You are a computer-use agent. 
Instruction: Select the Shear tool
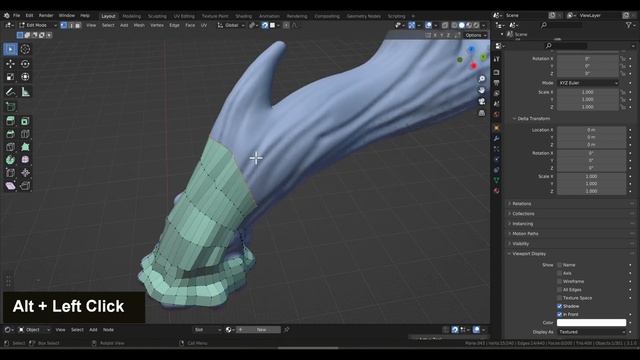tap(11, 186)
